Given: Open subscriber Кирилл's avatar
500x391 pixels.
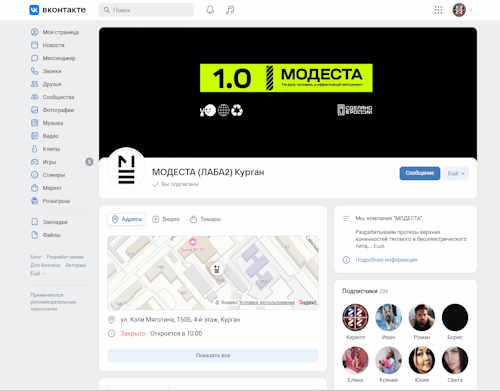Looking at the screenshot, I should coord(355,317).
